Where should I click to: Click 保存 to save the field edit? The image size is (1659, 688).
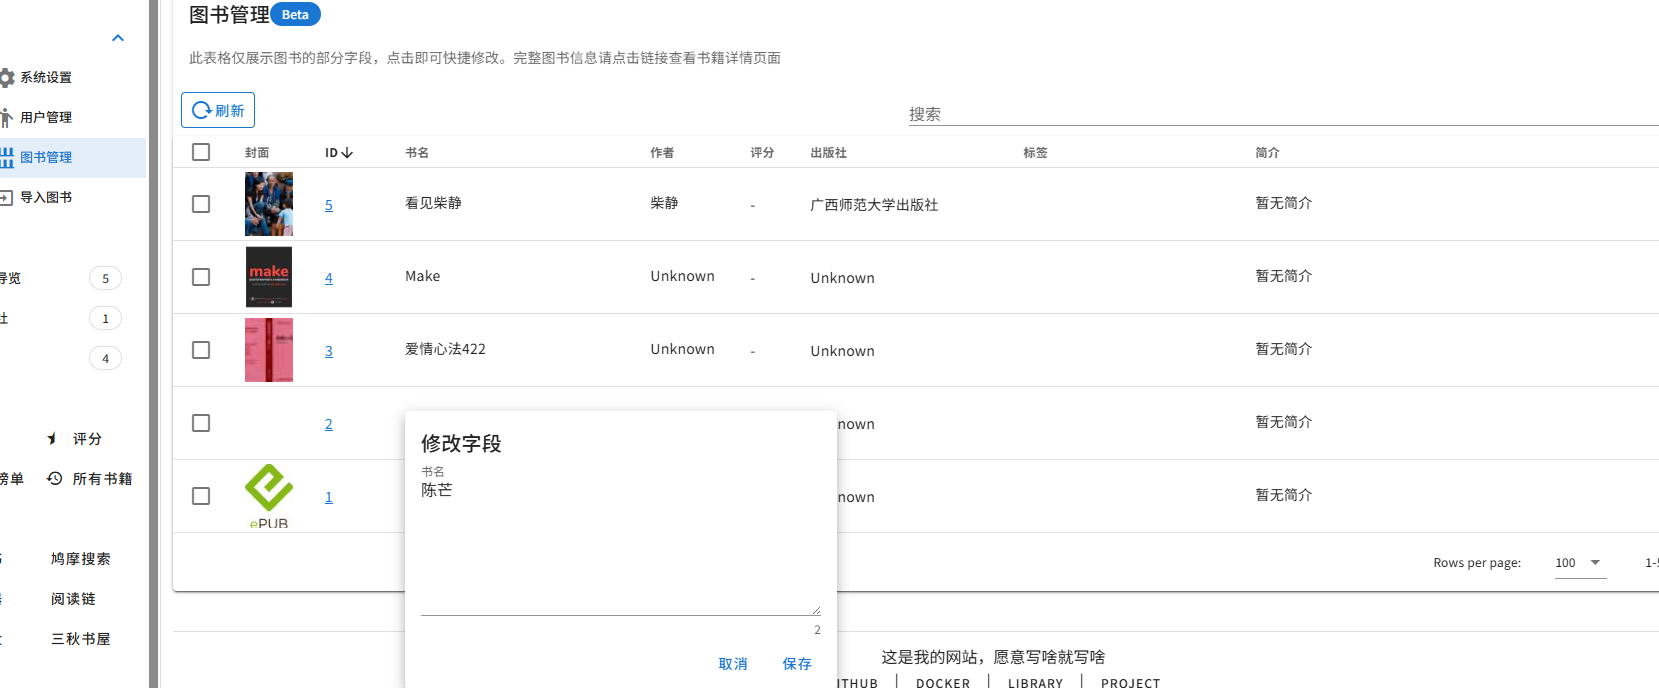click(797, 664)
